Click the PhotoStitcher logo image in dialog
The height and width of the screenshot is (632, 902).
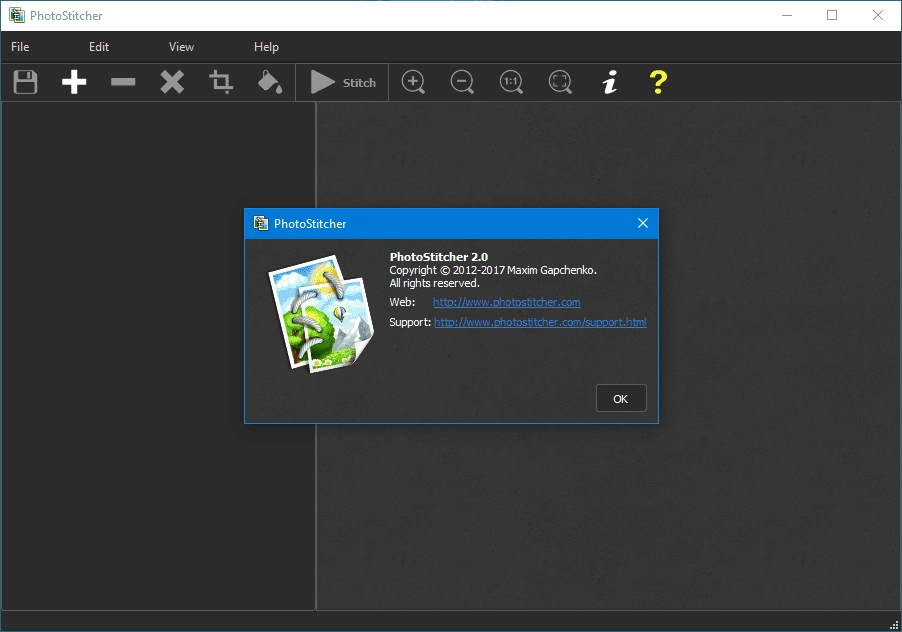(x=321, y=314)
